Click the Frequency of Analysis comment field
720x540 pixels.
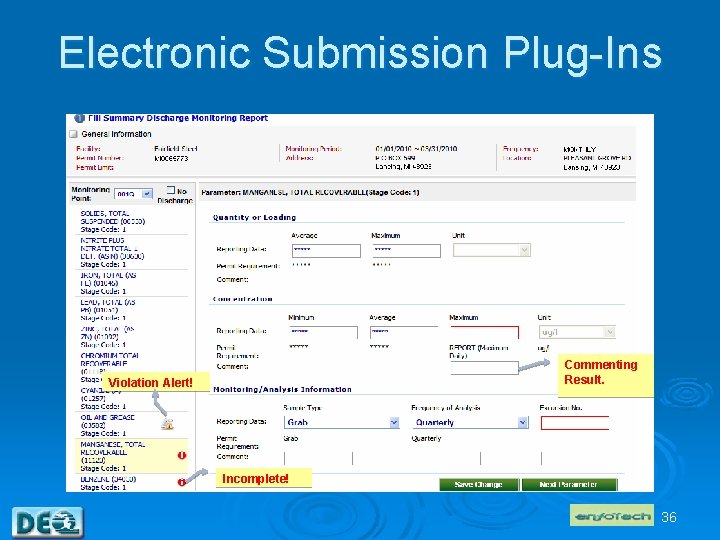pos(447,458)
